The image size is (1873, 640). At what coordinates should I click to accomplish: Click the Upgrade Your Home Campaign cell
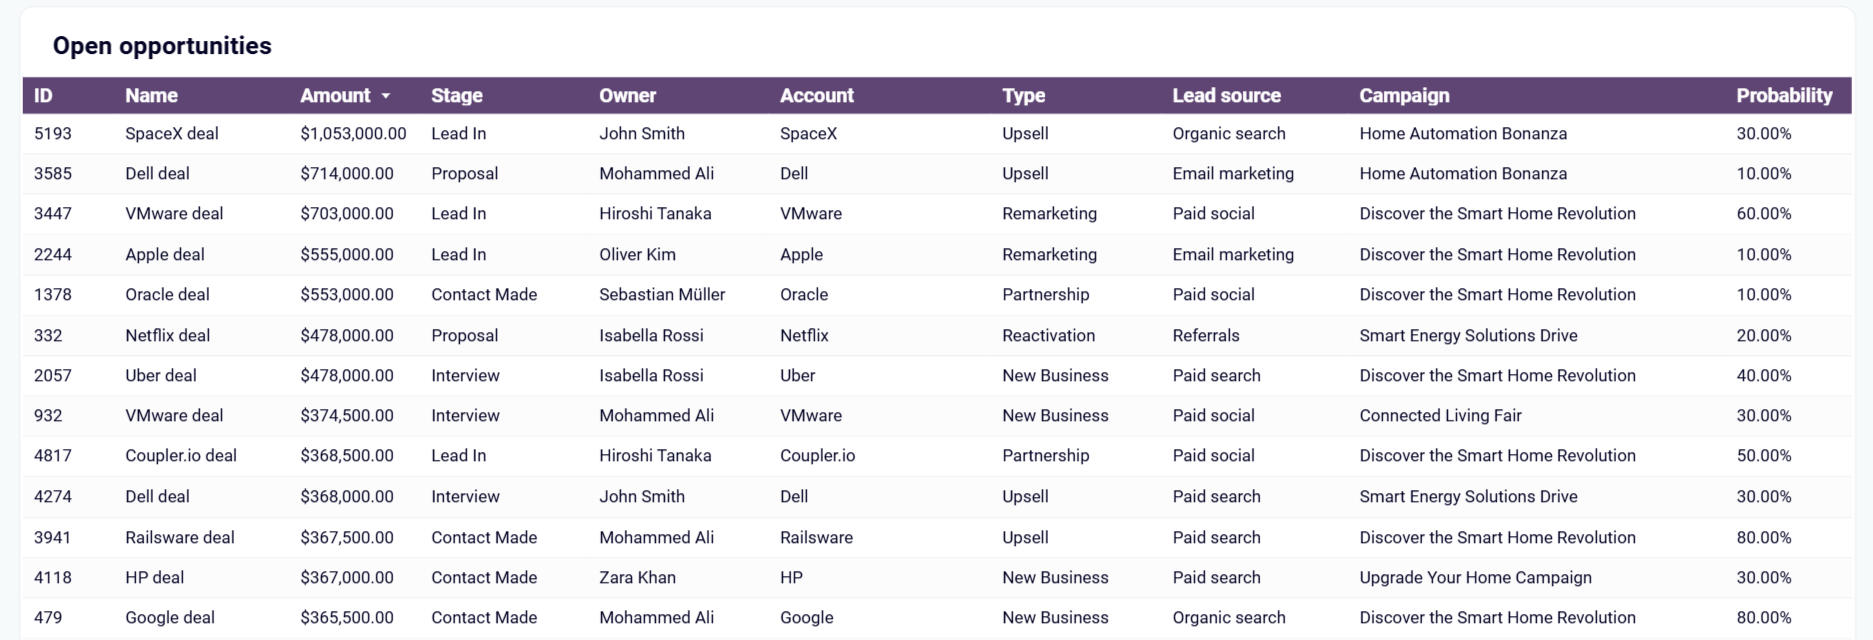pos(1475,578)
